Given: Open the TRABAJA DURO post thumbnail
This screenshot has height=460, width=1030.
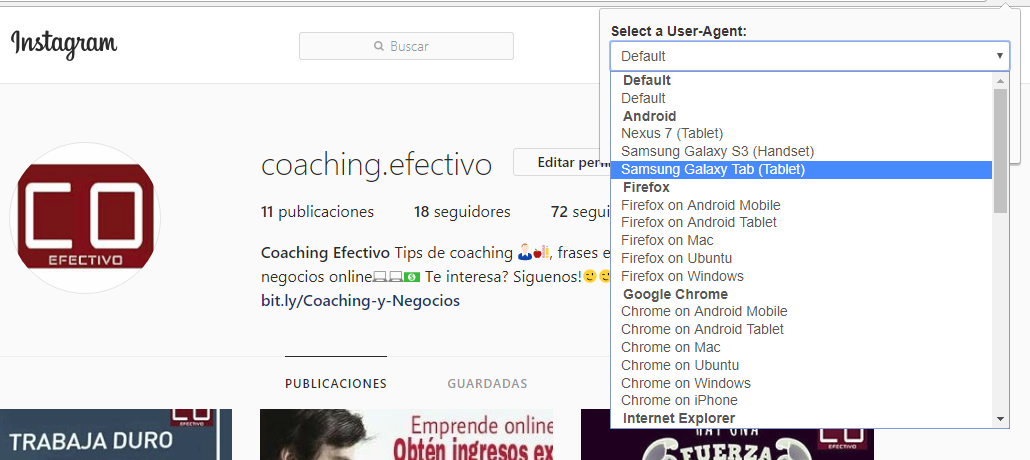Looking at the screenshot, I should (116, 434).
